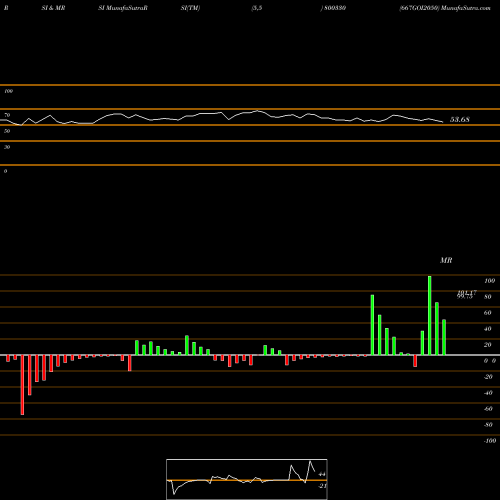The width and height of the screenshot is (500, 500).
Task: Click the value -21 in mini chart
Action: coord(322,486)
